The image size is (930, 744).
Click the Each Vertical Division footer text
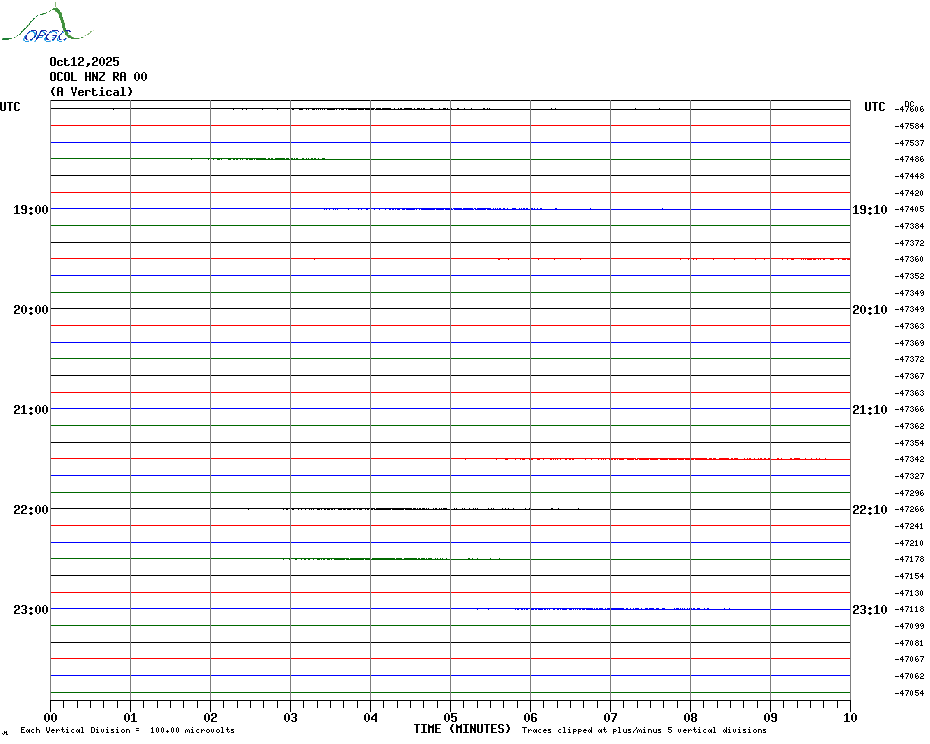[x=127, y=731]
